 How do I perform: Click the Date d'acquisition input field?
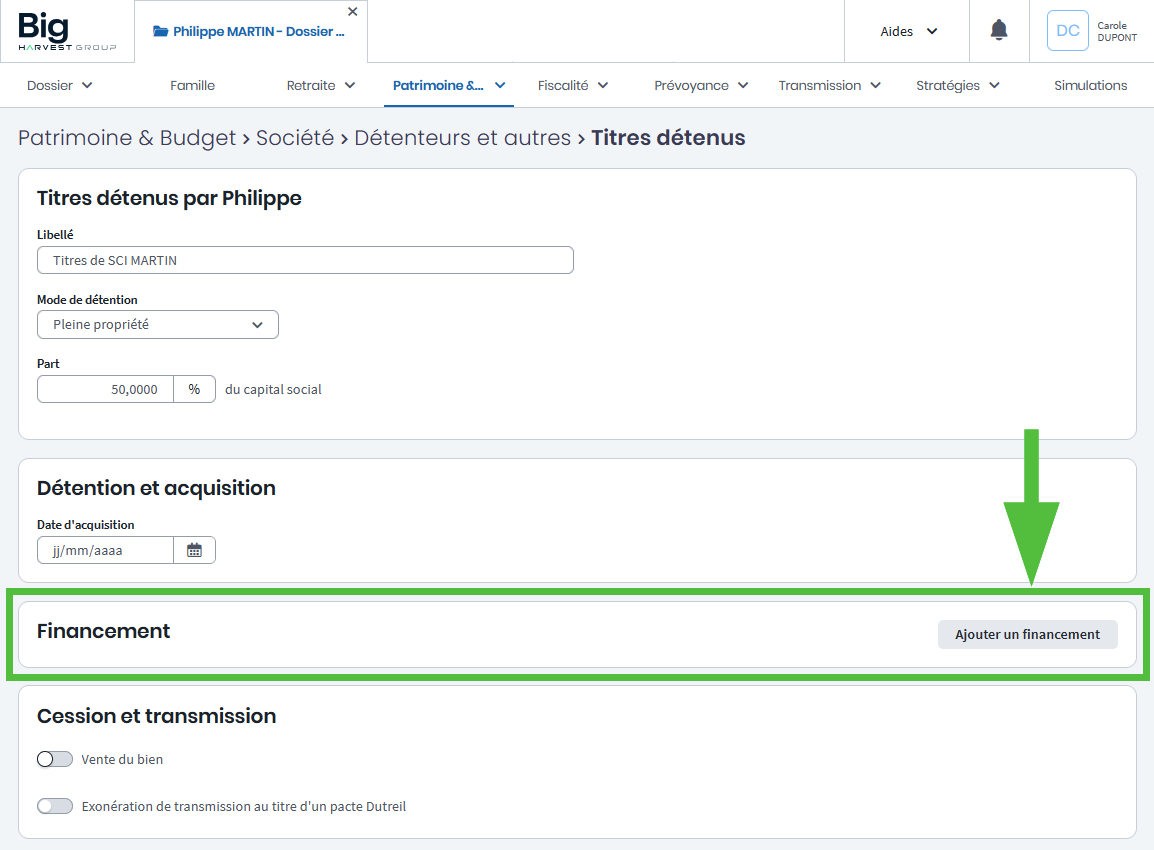point(106,550)
